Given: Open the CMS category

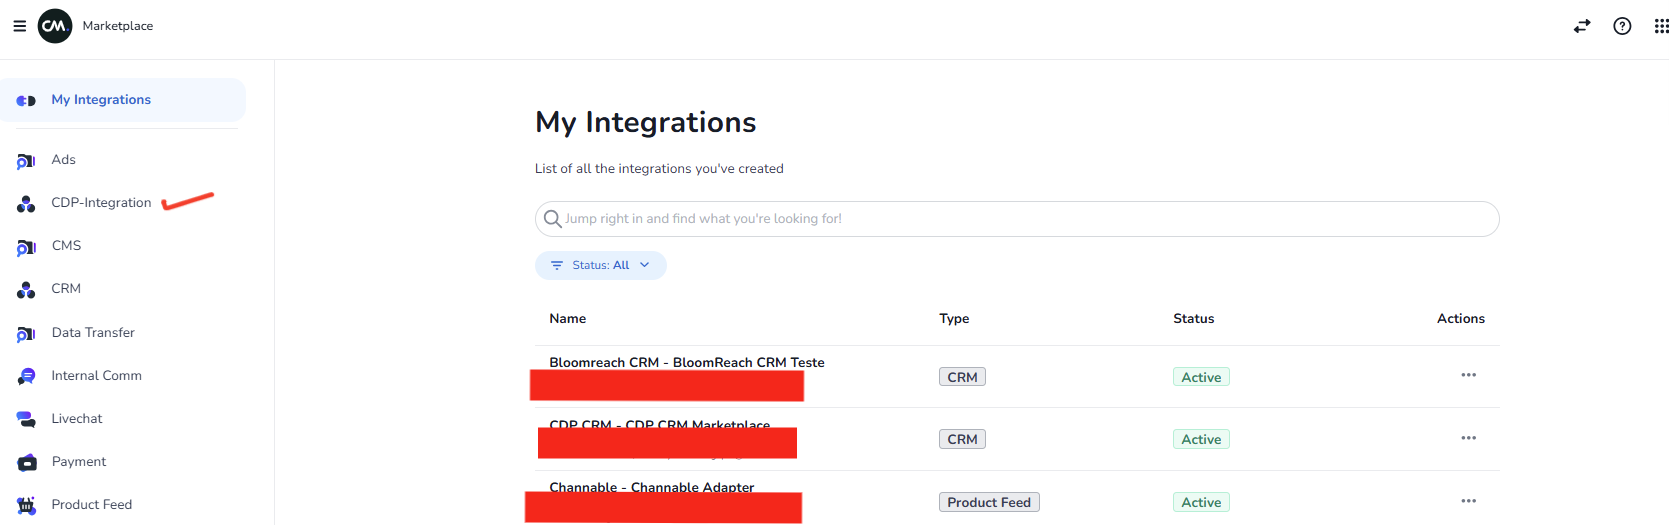Looking at the screenshot, I should click(66, 246).
